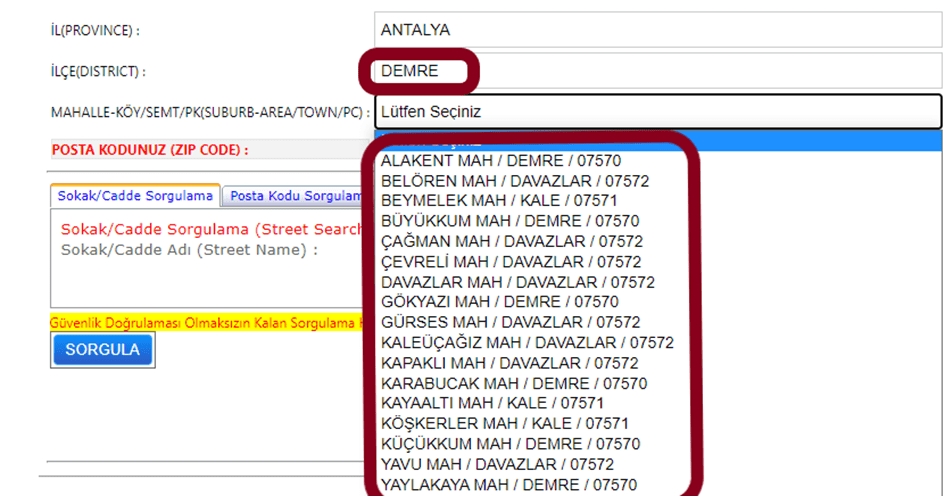Choose YAYLAKAYA MAH / DEMRE / 07570
Viewport: 945px width, 496px height.
(x=508, y=485)
